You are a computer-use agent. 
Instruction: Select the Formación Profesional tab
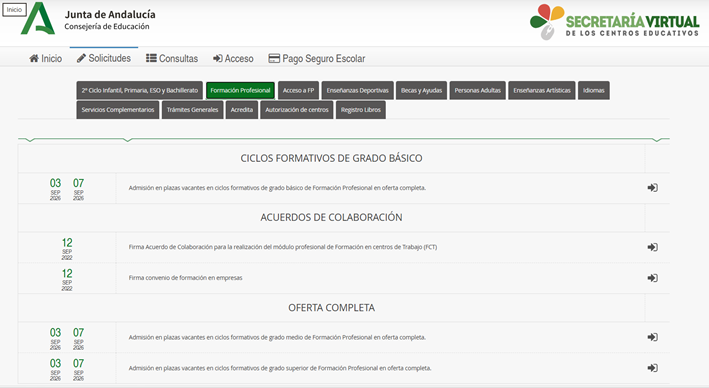[x=240, y=90]
